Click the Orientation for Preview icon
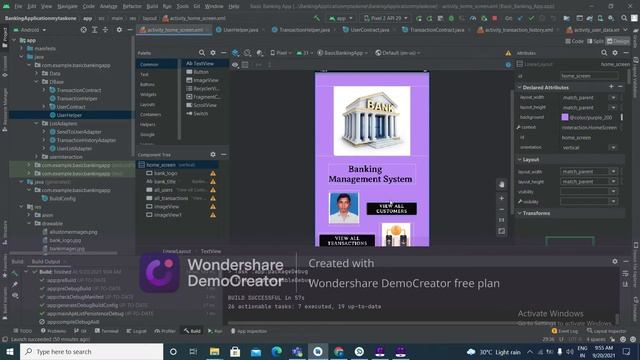This screenshot has height=360, width=640. 247,53
